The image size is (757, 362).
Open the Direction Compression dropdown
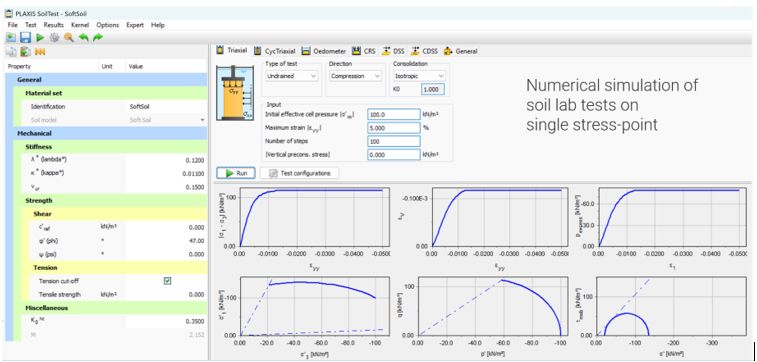click(x=356, y=76)
